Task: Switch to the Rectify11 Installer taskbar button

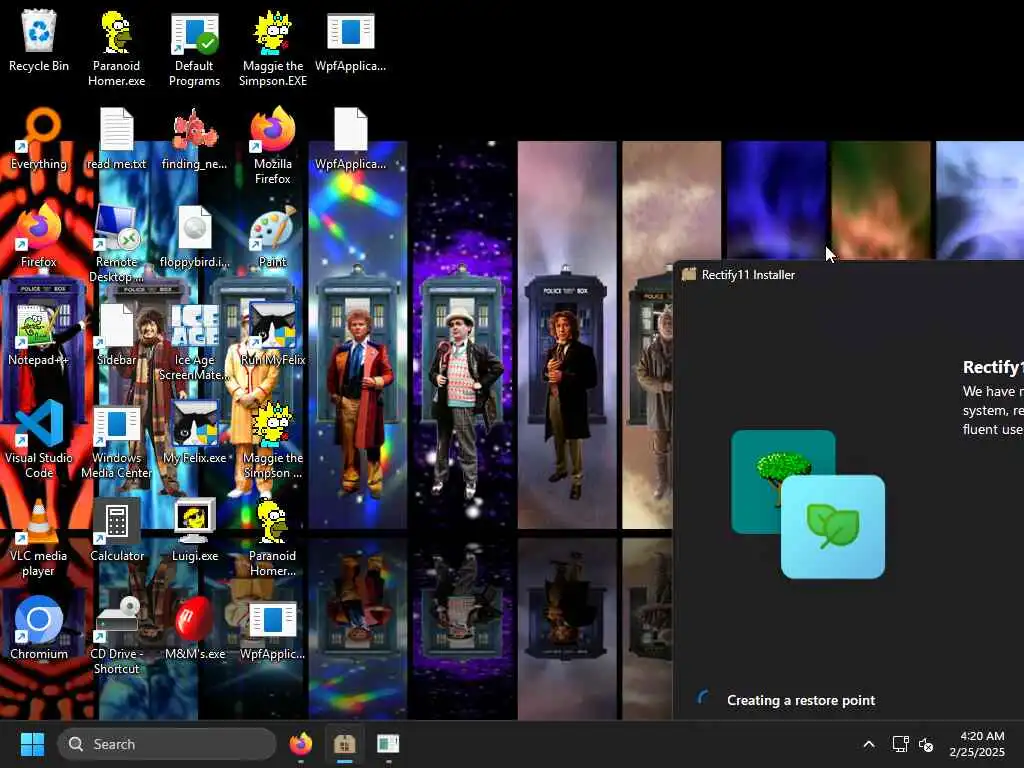Action: pyautogui.click(x=344, y=744)
